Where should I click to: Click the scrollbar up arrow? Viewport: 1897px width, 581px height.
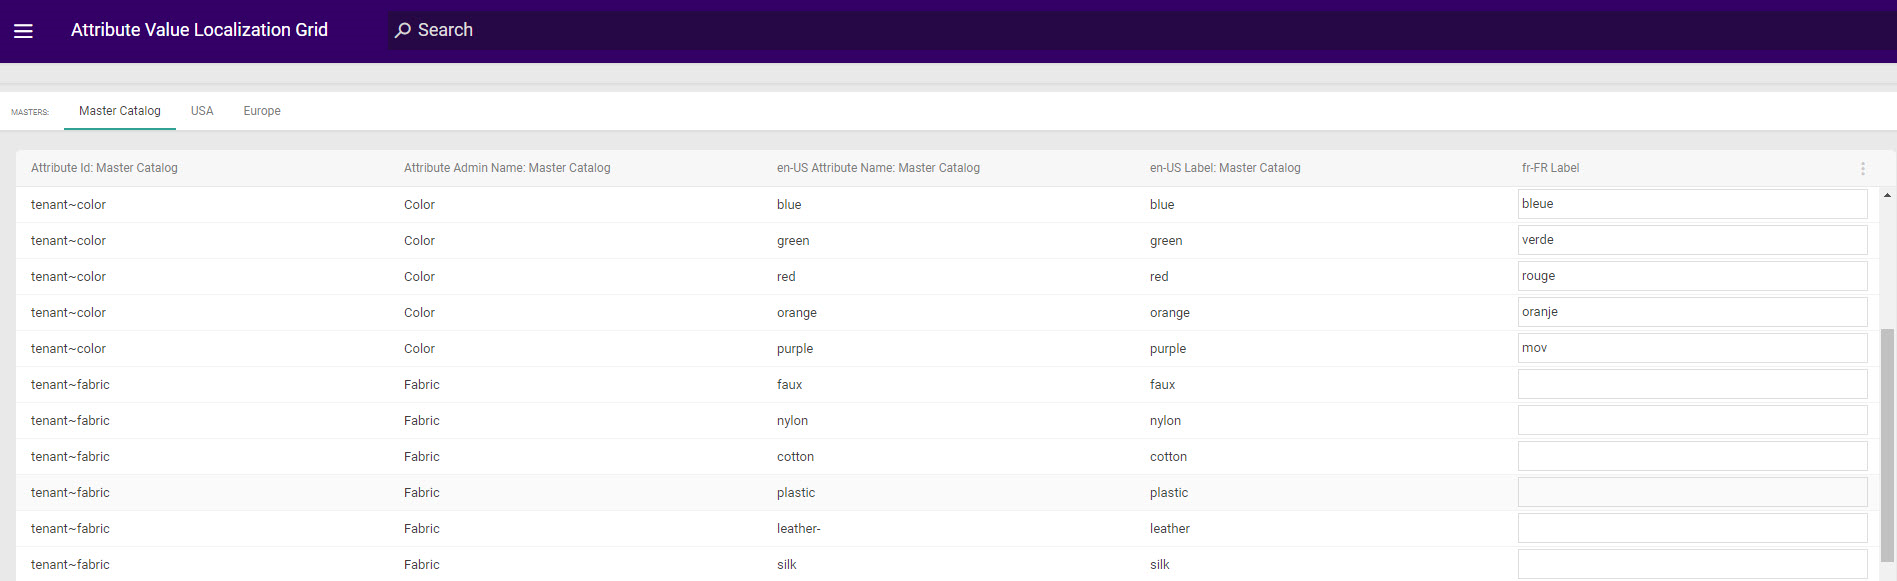pos(1887,195)
